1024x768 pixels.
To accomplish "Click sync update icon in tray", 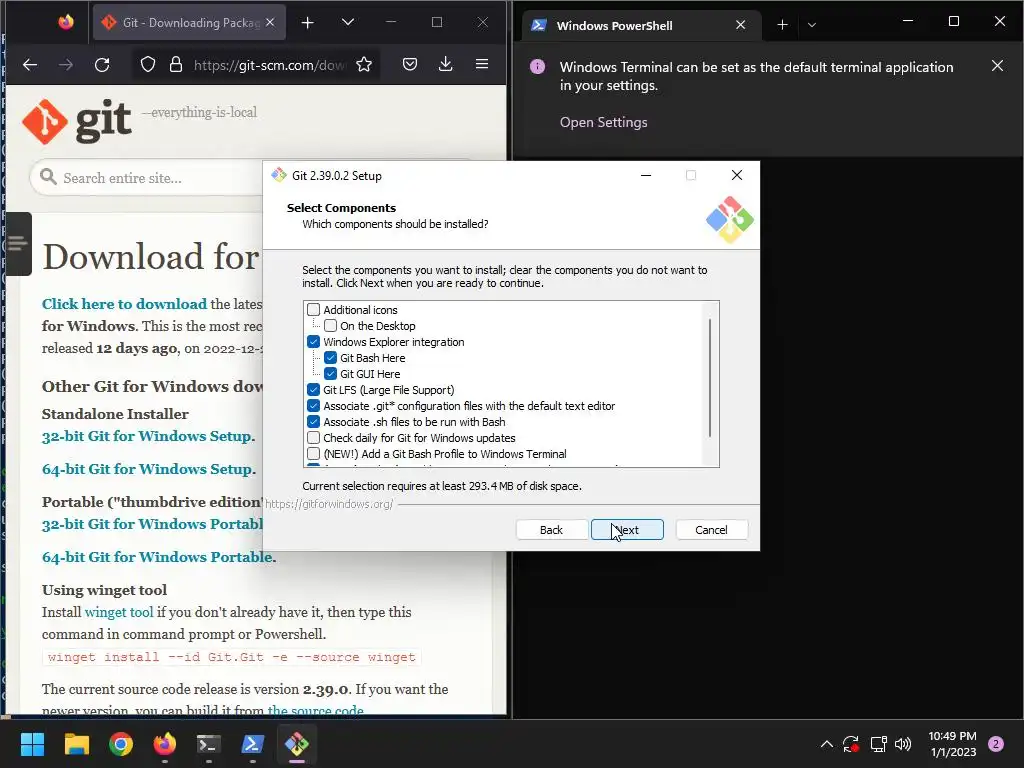I will click(x=851, y=744).
